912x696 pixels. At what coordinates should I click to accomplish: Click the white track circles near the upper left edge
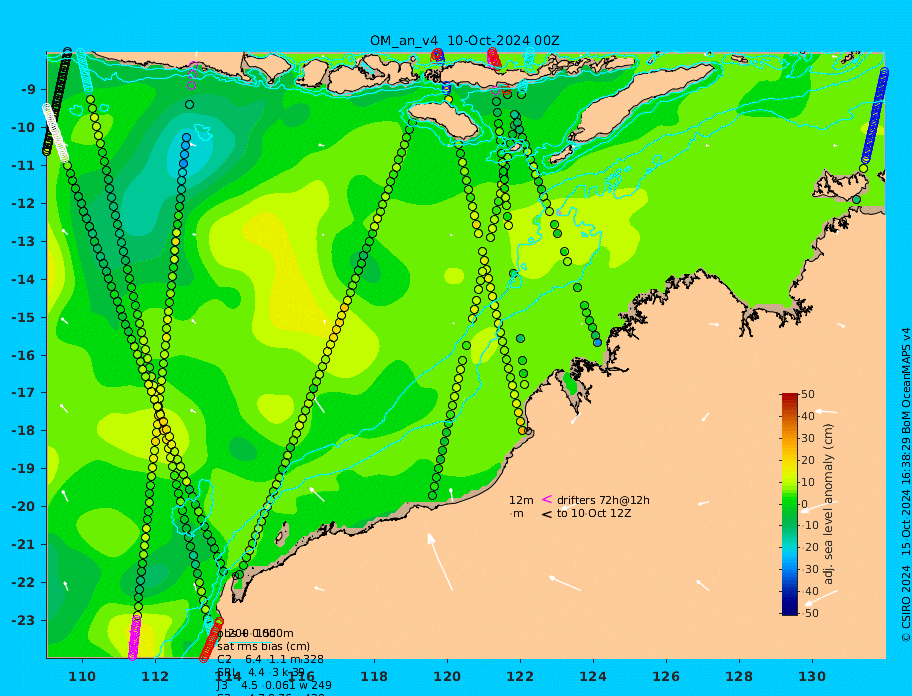55,133
